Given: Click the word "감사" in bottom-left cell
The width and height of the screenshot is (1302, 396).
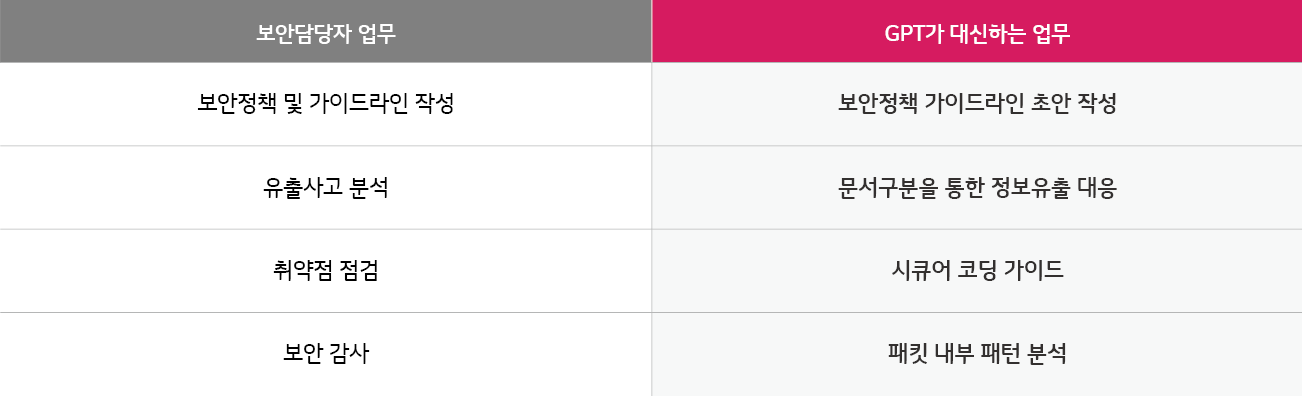Looking at the screenshot, I should [x=350, y=354].
